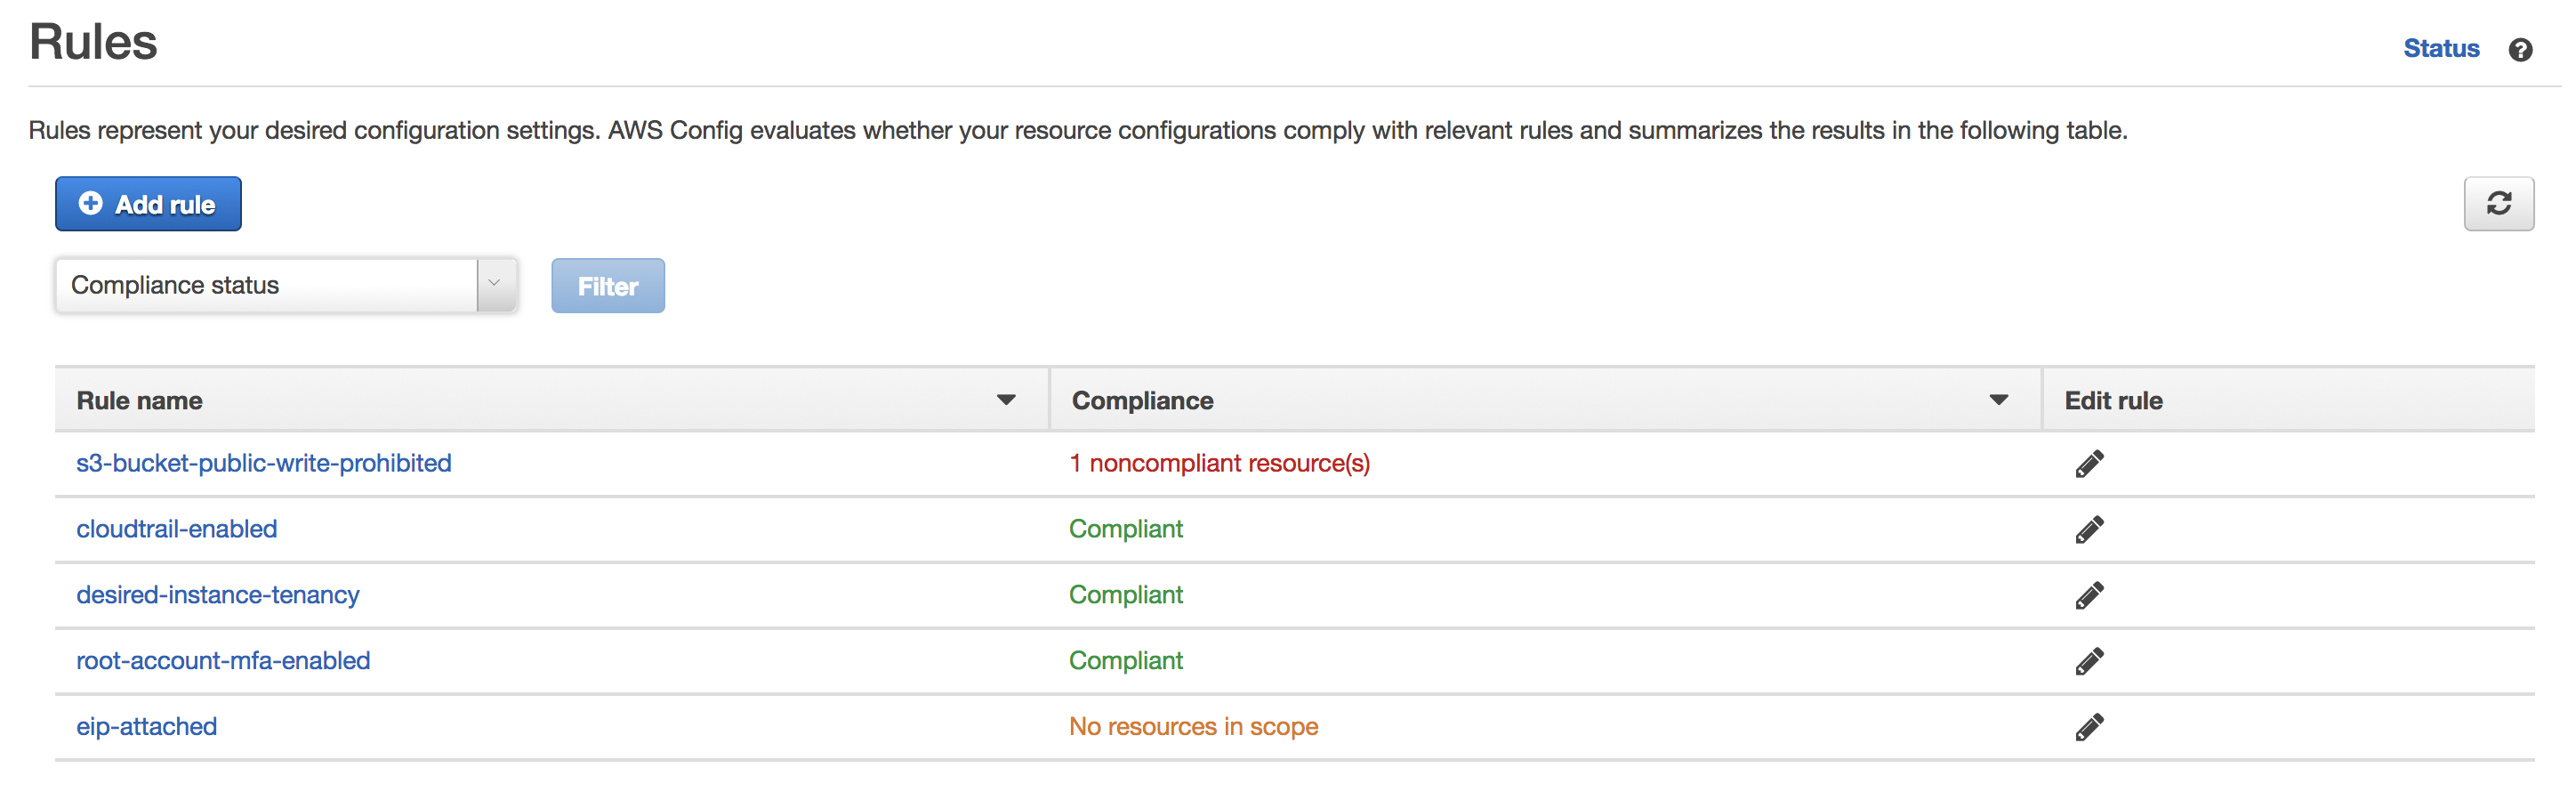Click the Filter button
The width and height of the screenshot is (2576, 808).
(607, 286)
